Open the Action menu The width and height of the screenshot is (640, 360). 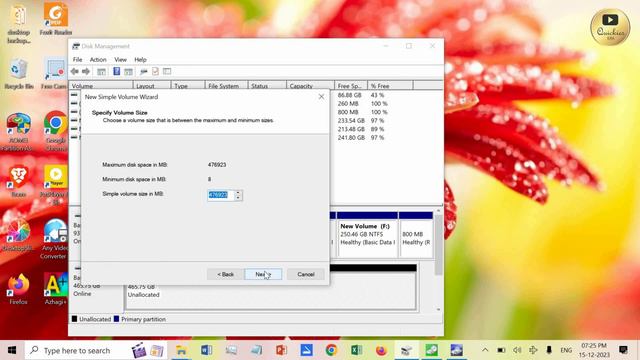point(98,60)
